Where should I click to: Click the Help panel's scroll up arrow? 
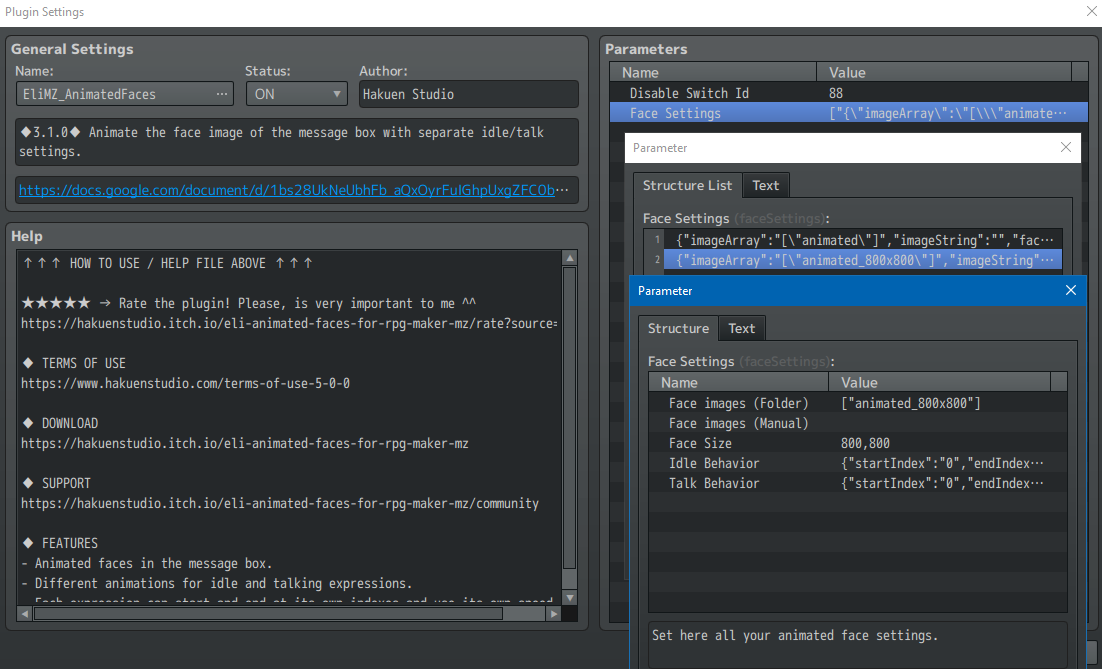570,259
